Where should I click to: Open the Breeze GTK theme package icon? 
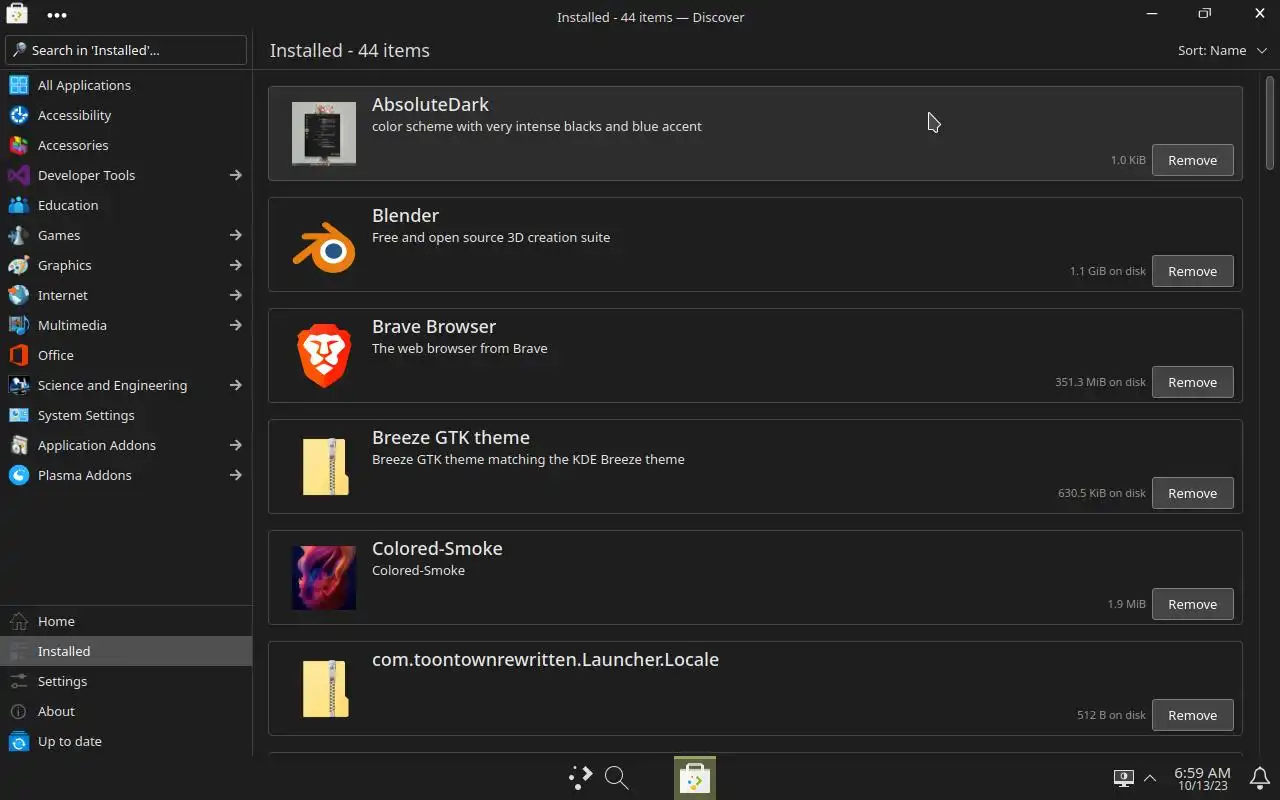pos(325,466)
